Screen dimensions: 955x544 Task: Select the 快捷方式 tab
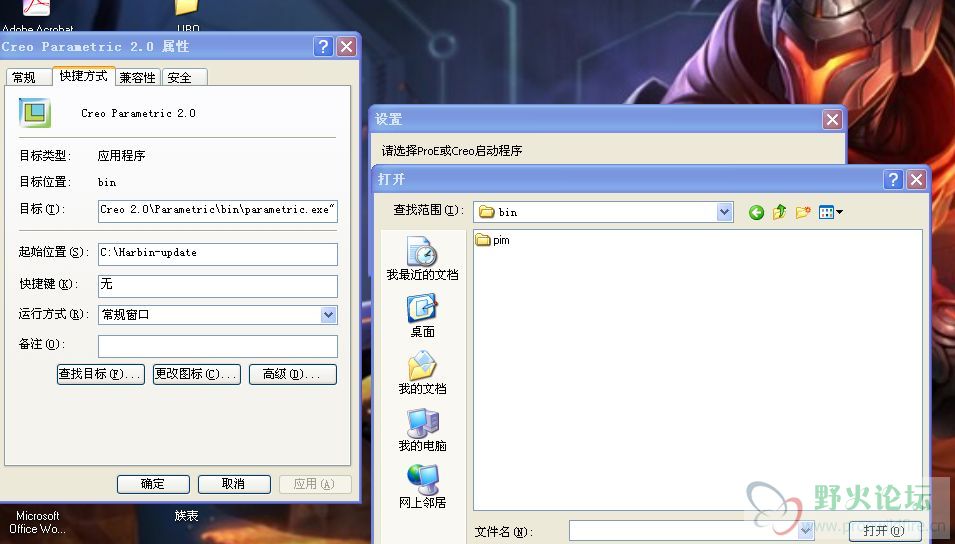83,76
